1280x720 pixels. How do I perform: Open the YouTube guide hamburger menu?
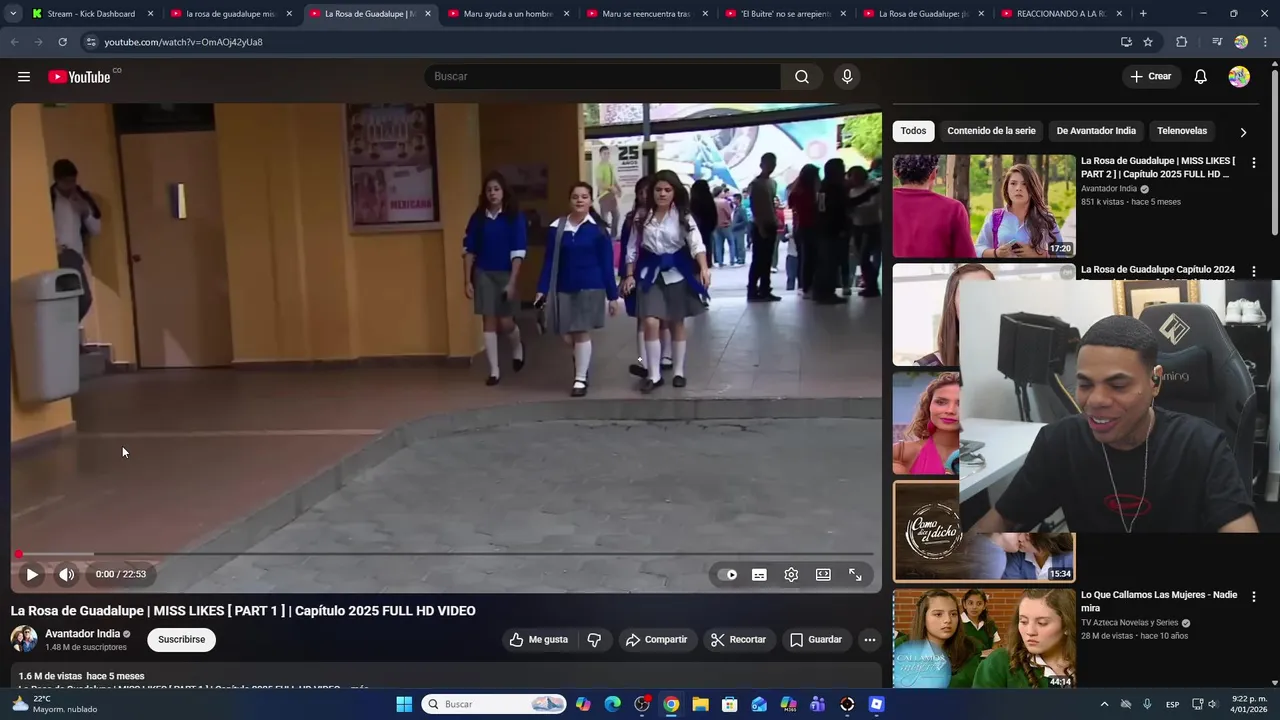point(24,77)
